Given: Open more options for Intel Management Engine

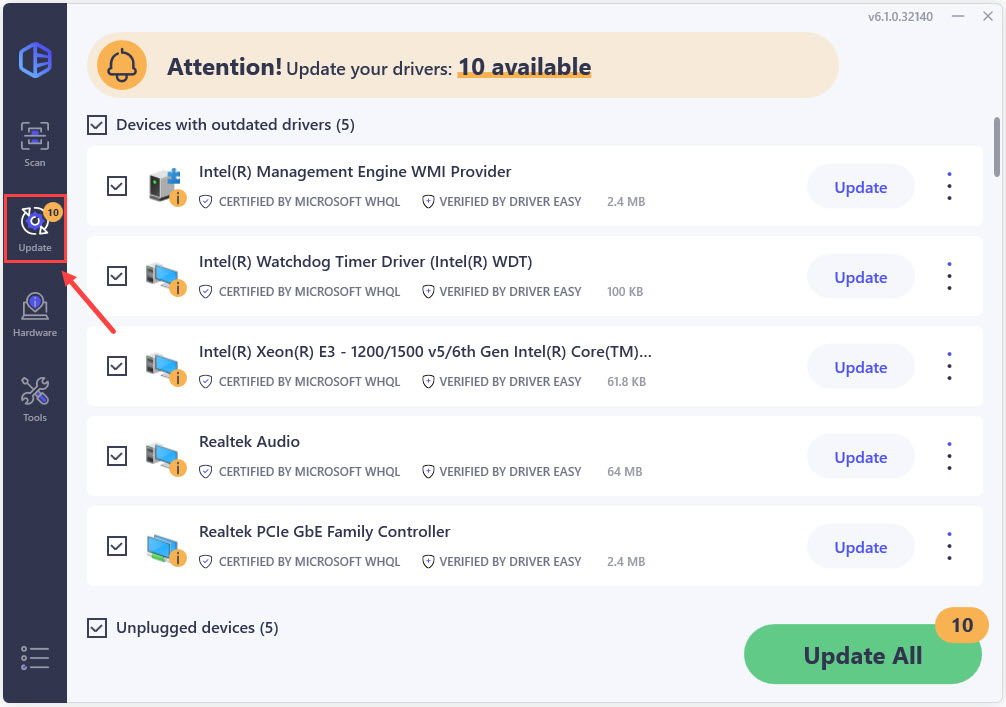Looking at the screenshot, I should click(949, 186).
